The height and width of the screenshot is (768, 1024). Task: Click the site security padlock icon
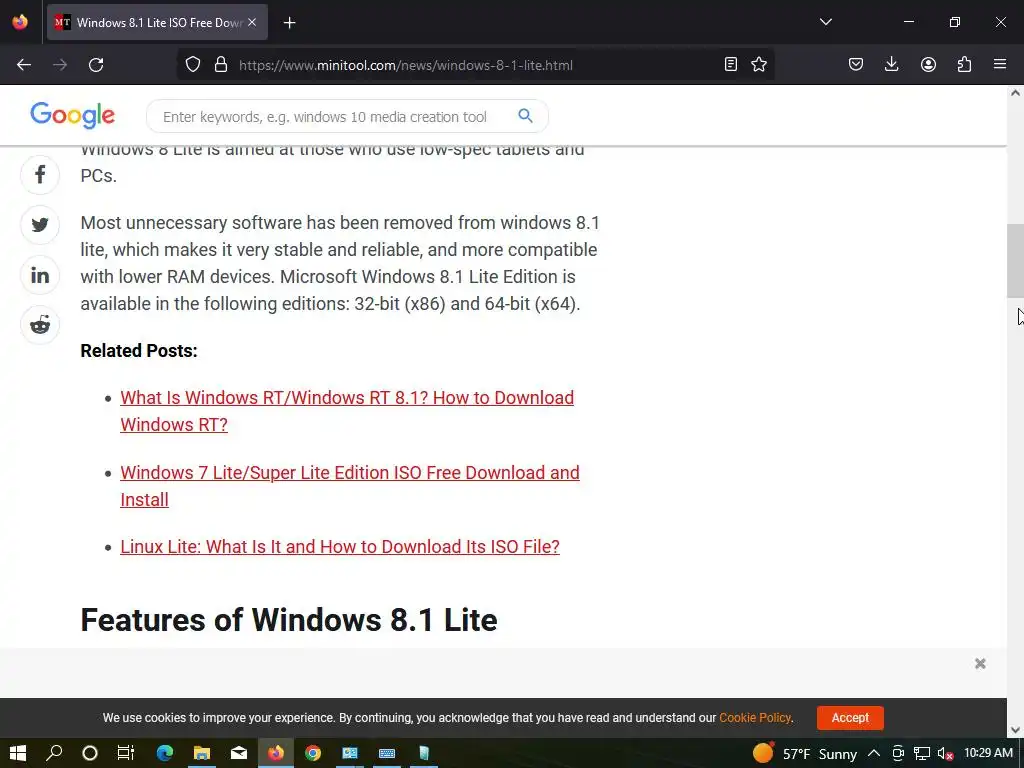[221, 65]
